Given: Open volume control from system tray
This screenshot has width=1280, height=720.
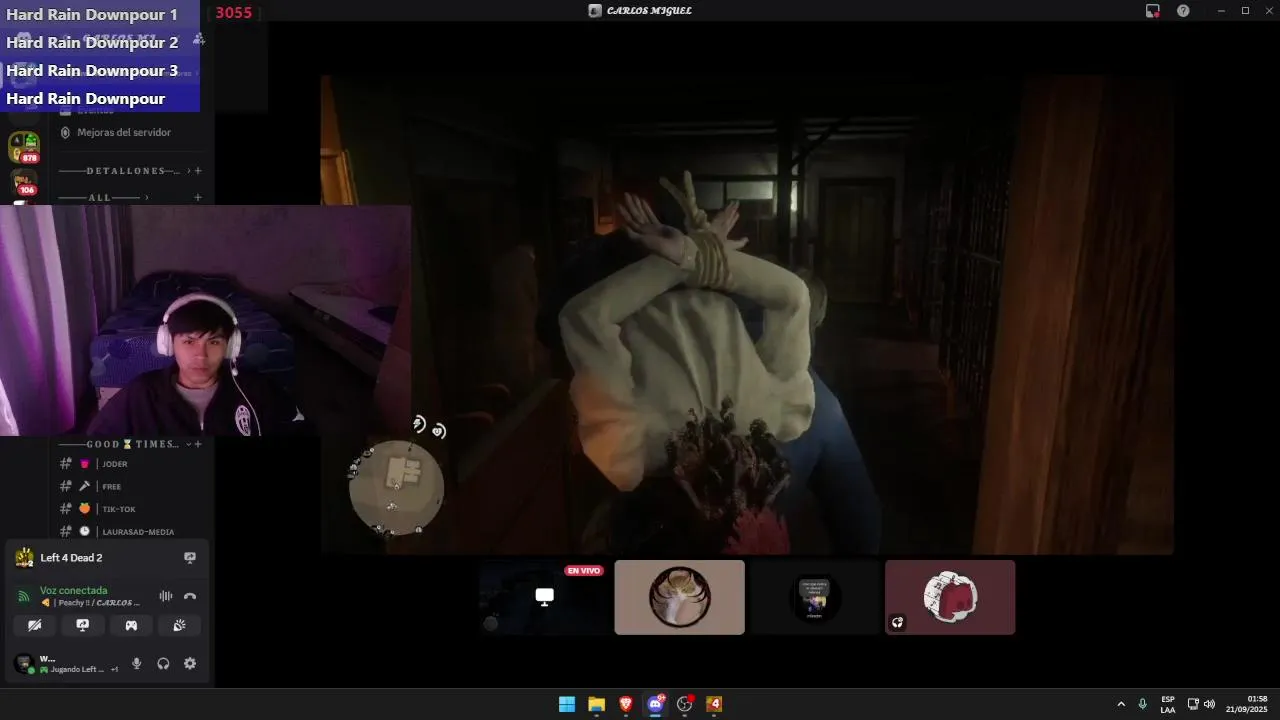Looking at the screenshot, I should pyautogui.click(x=1209, y=704).
